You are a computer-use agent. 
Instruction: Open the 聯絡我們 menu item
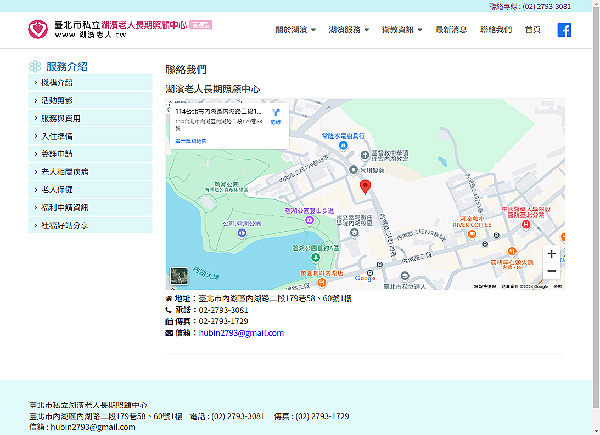coord(496,29)
